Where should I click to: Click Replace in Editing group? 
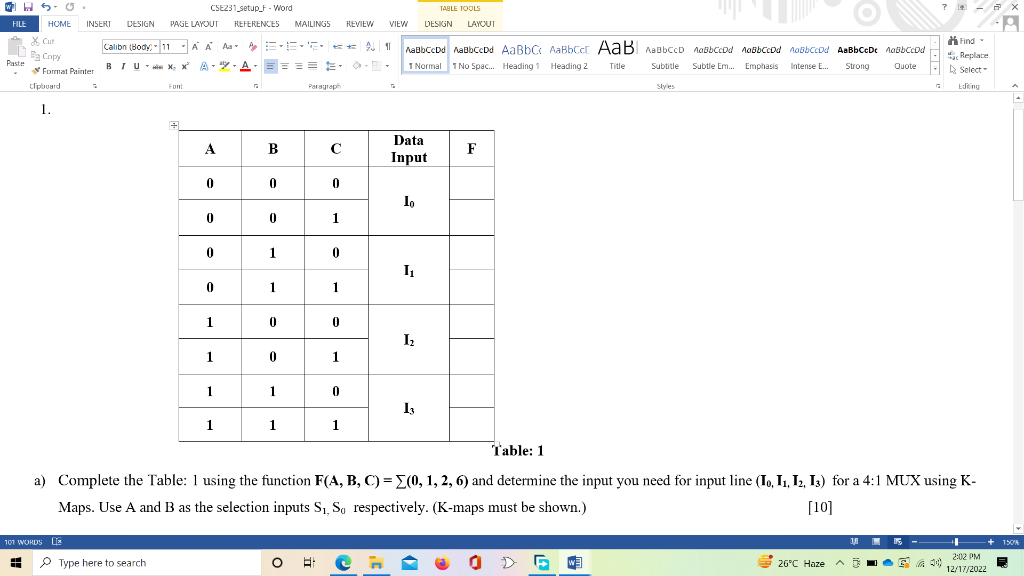point(968,55)
